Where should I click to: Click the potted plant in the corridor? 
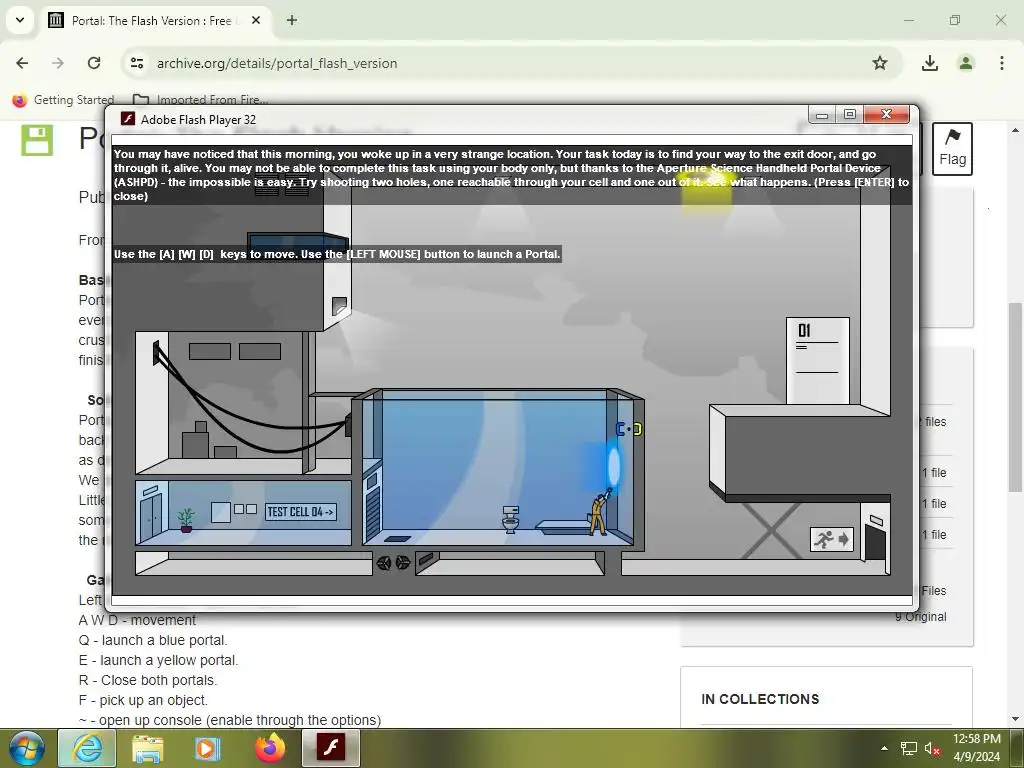186,520
